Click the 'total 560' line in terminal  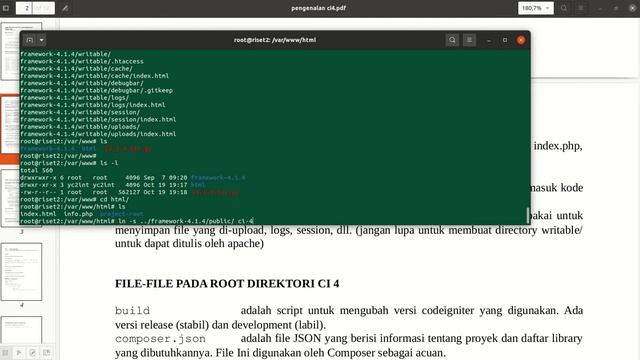point(36,170)
